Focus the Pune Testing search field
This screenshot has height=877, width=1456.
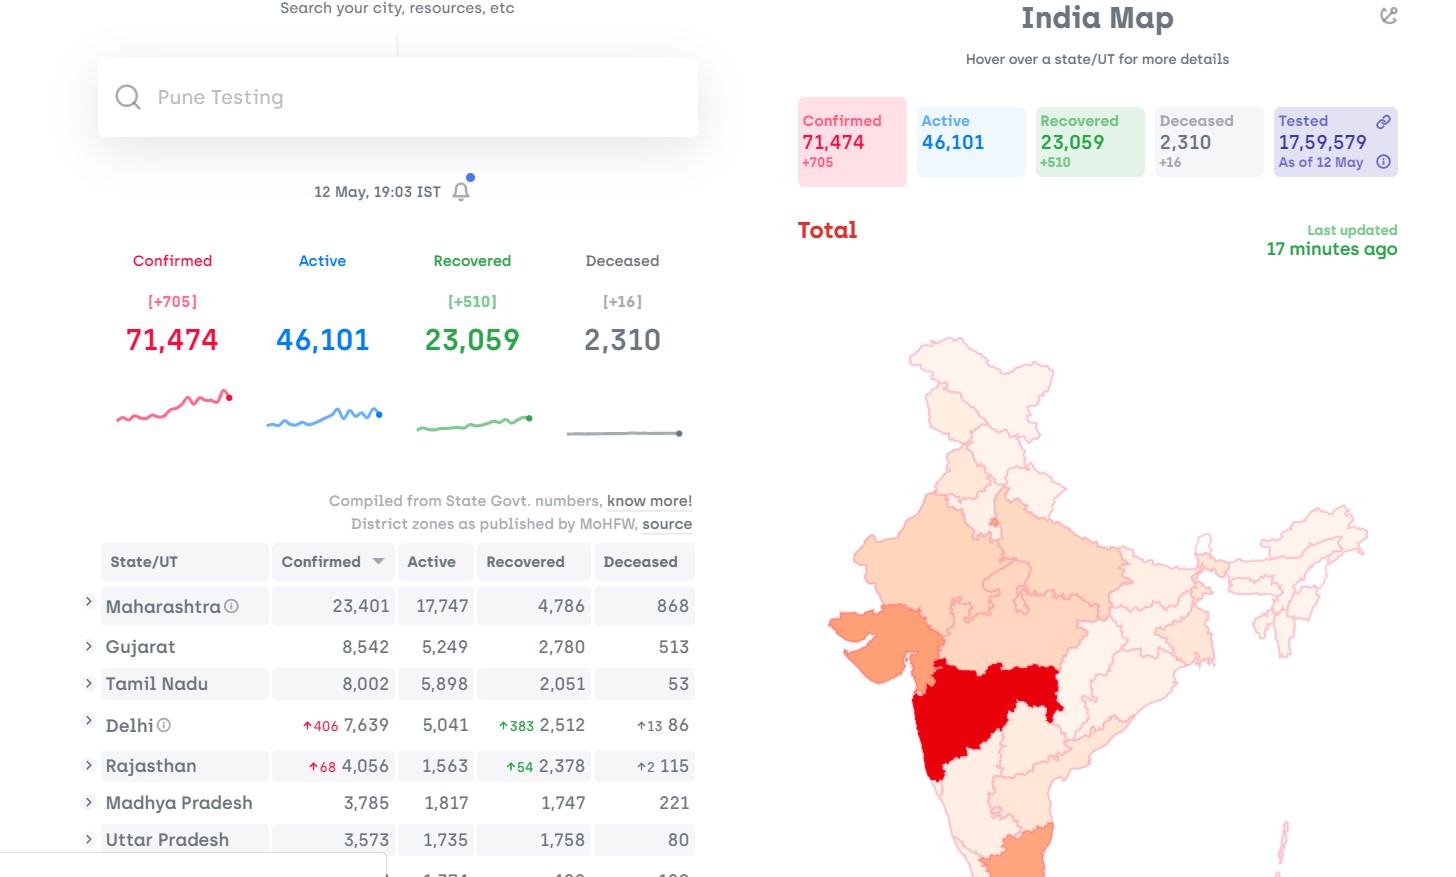398,97
